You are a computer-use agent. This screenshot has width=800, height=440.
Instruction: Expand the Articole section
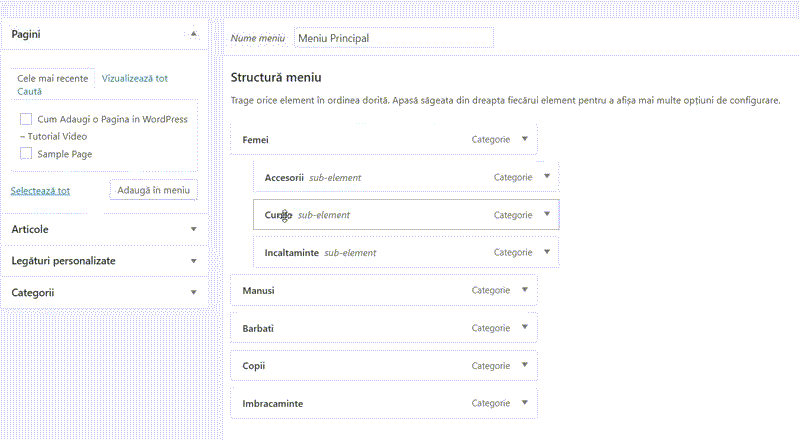193,229
